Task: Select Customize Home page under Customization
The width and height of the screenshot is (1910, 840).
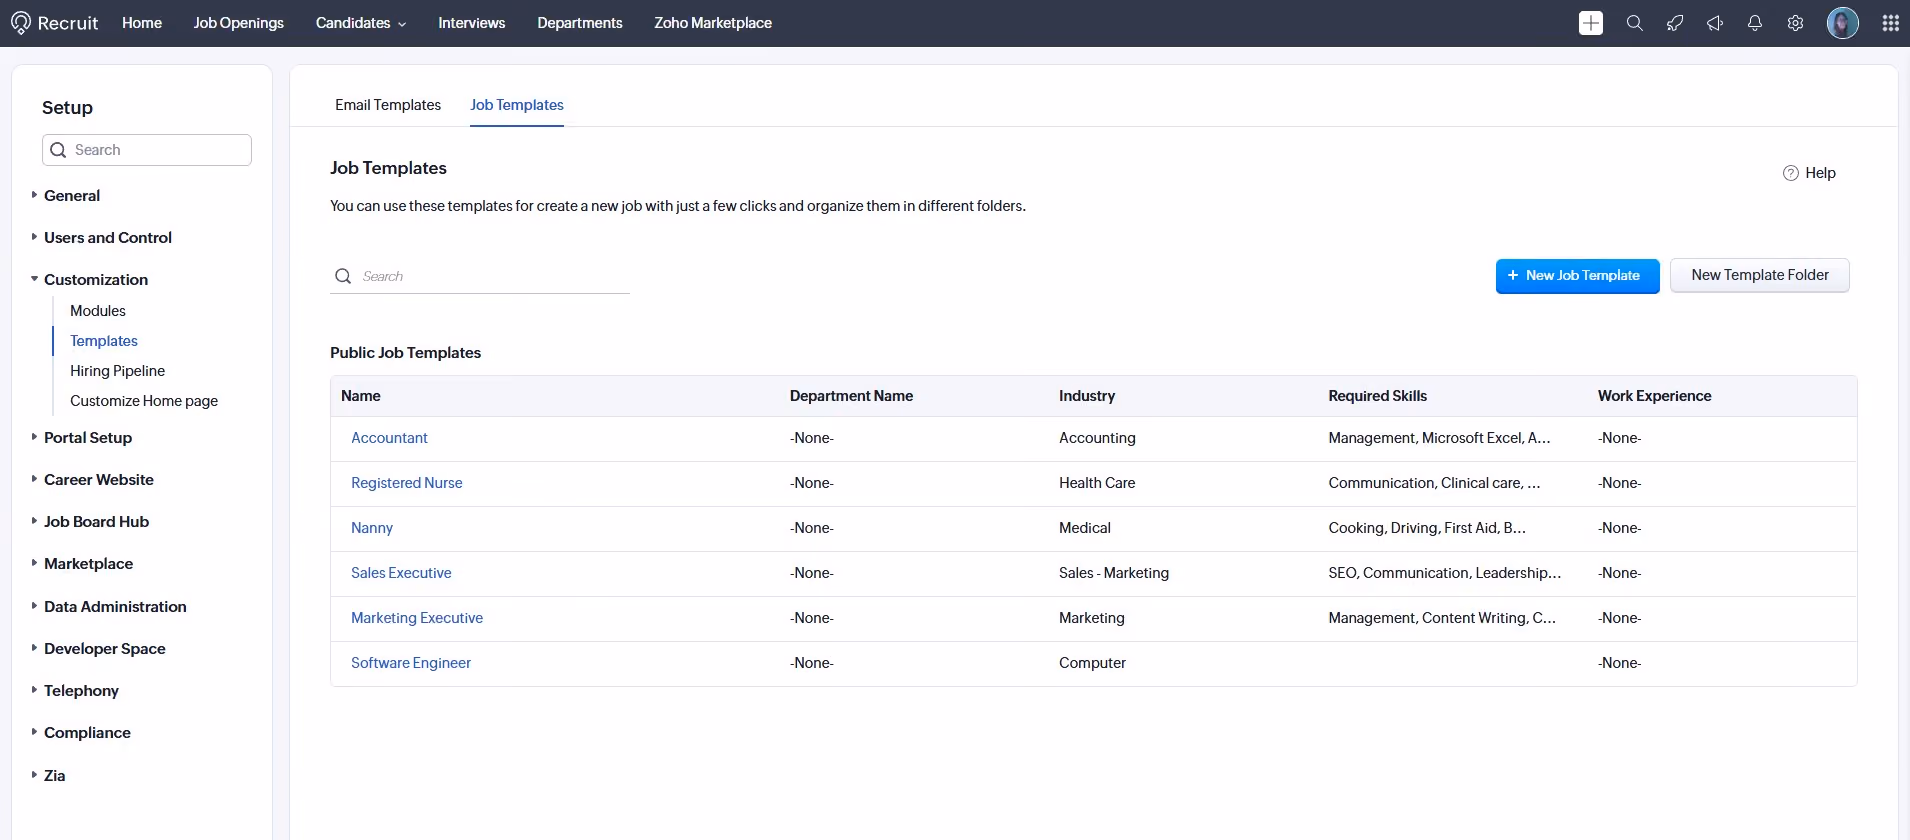Action: (144, 401)
